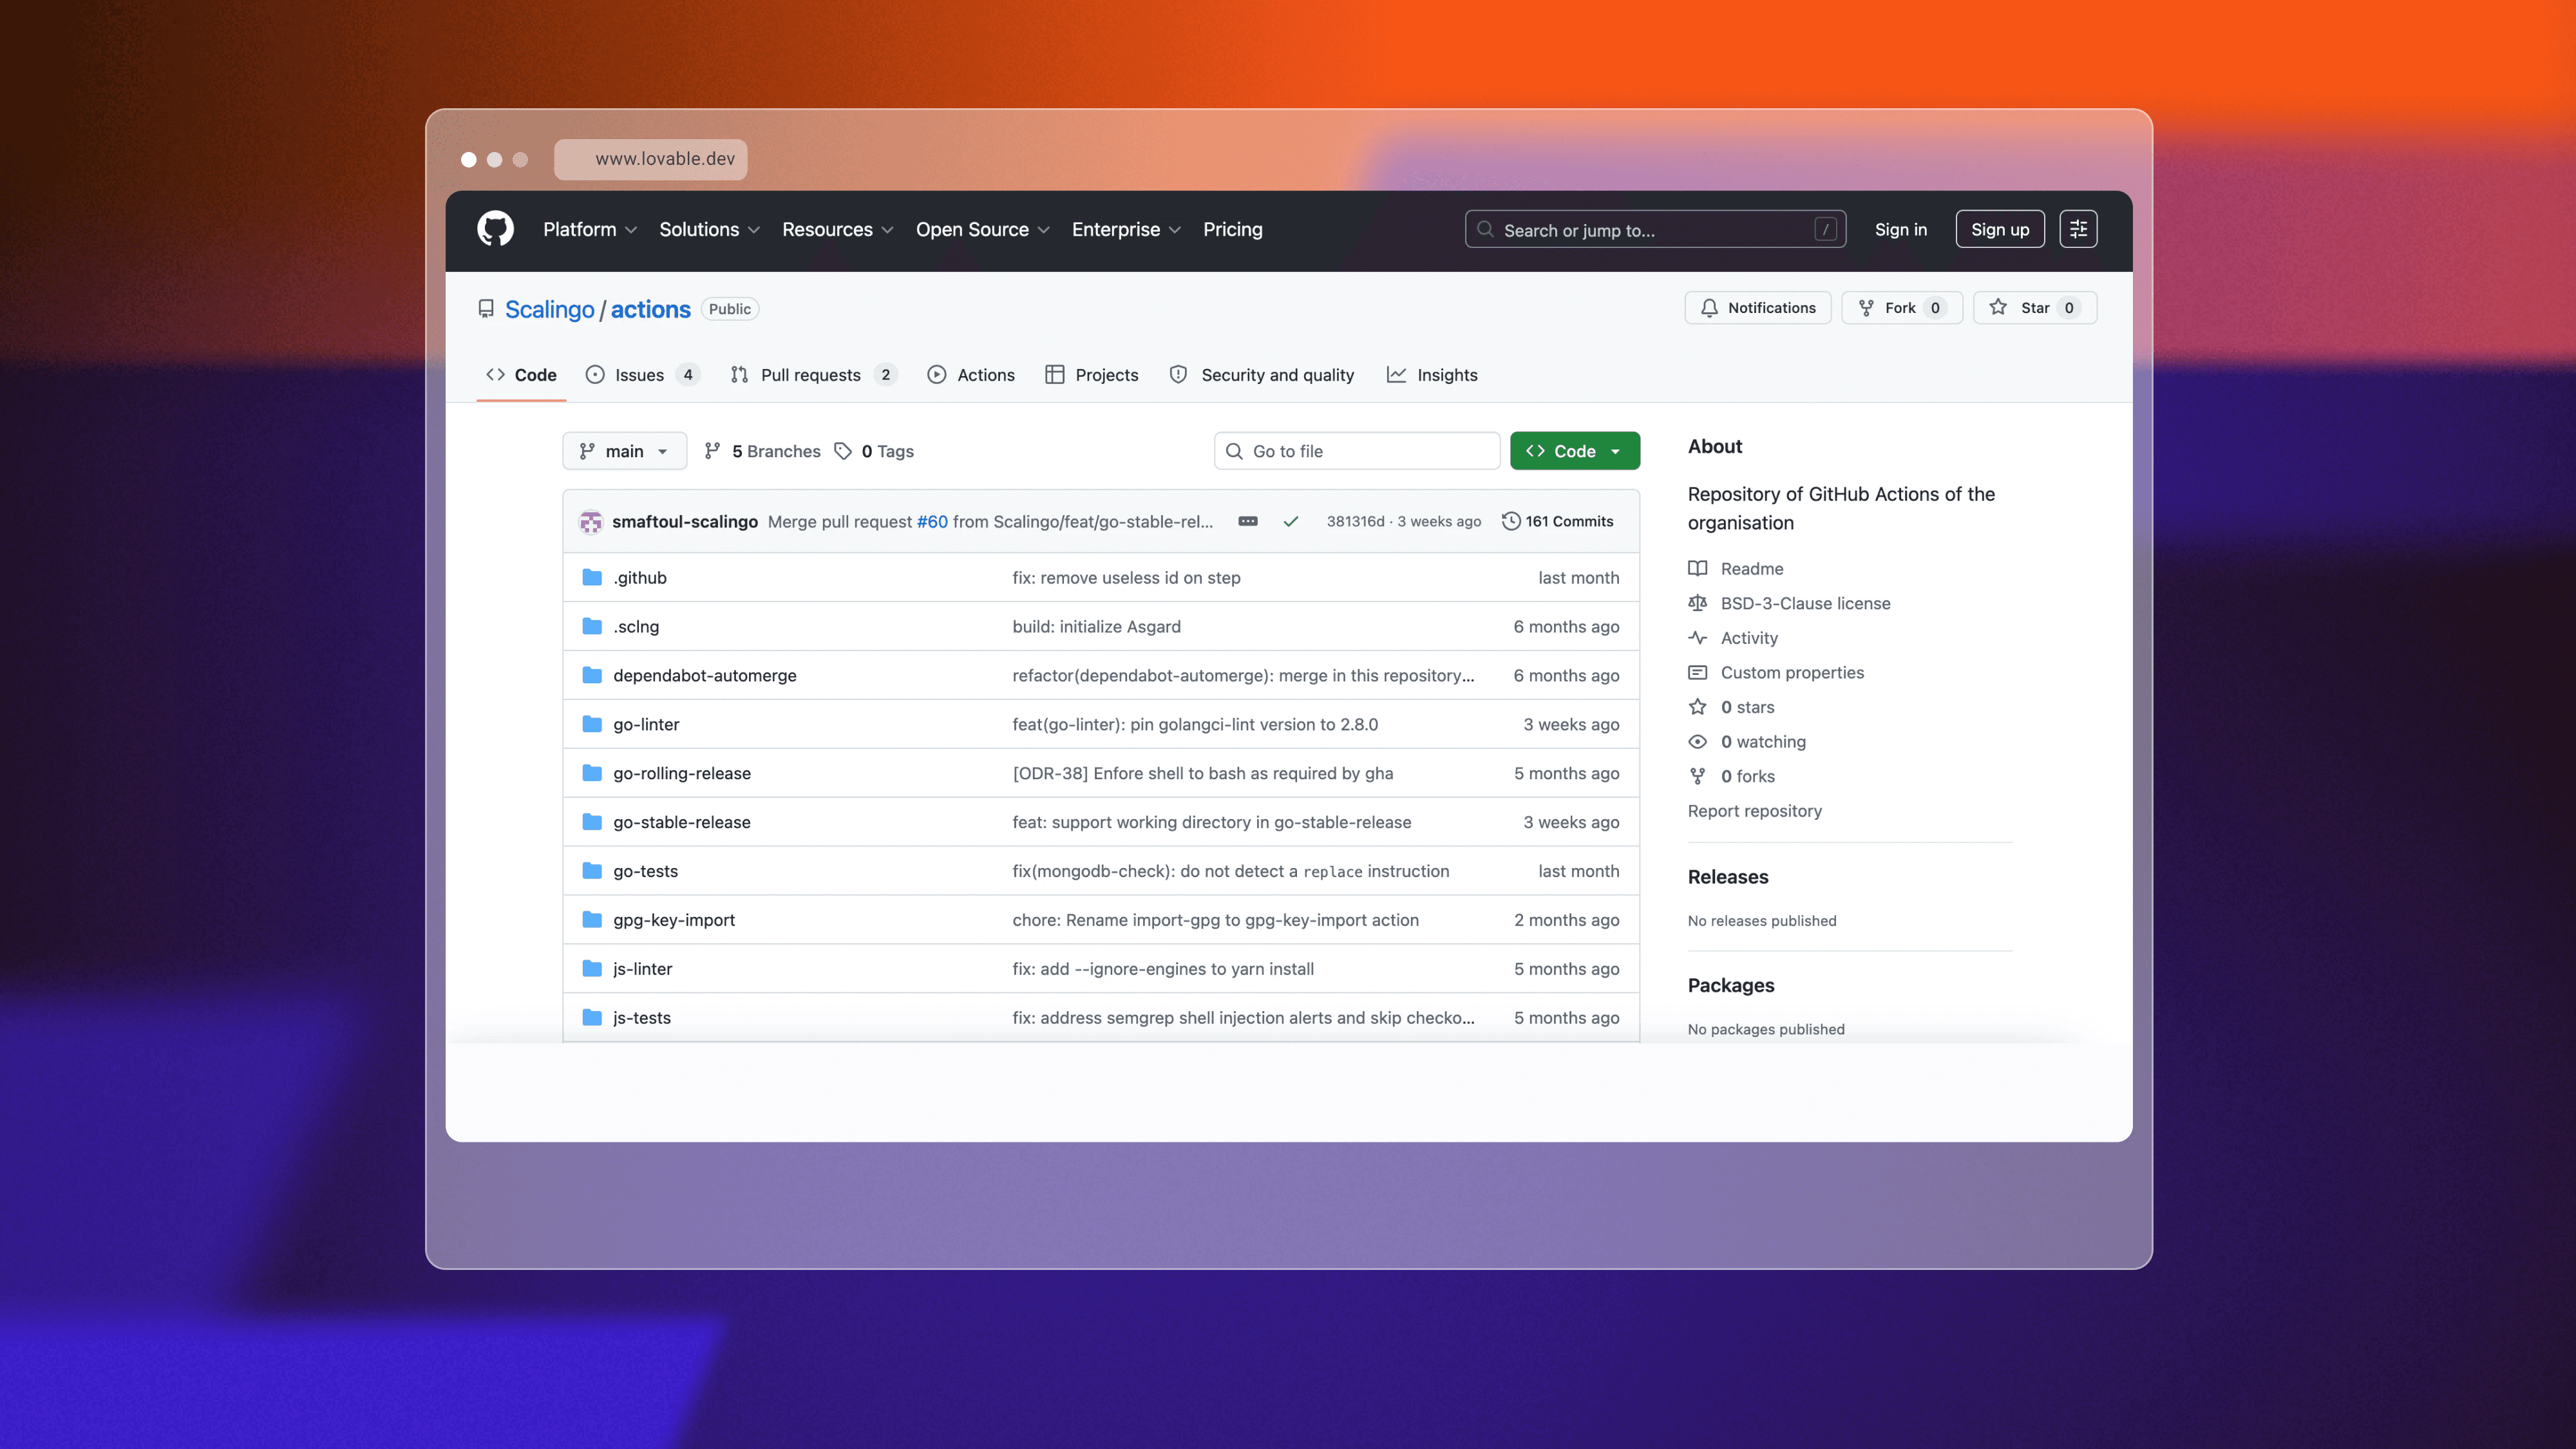Open the Security and quality tab
2576x1449 pixels.
point(1262,375)
